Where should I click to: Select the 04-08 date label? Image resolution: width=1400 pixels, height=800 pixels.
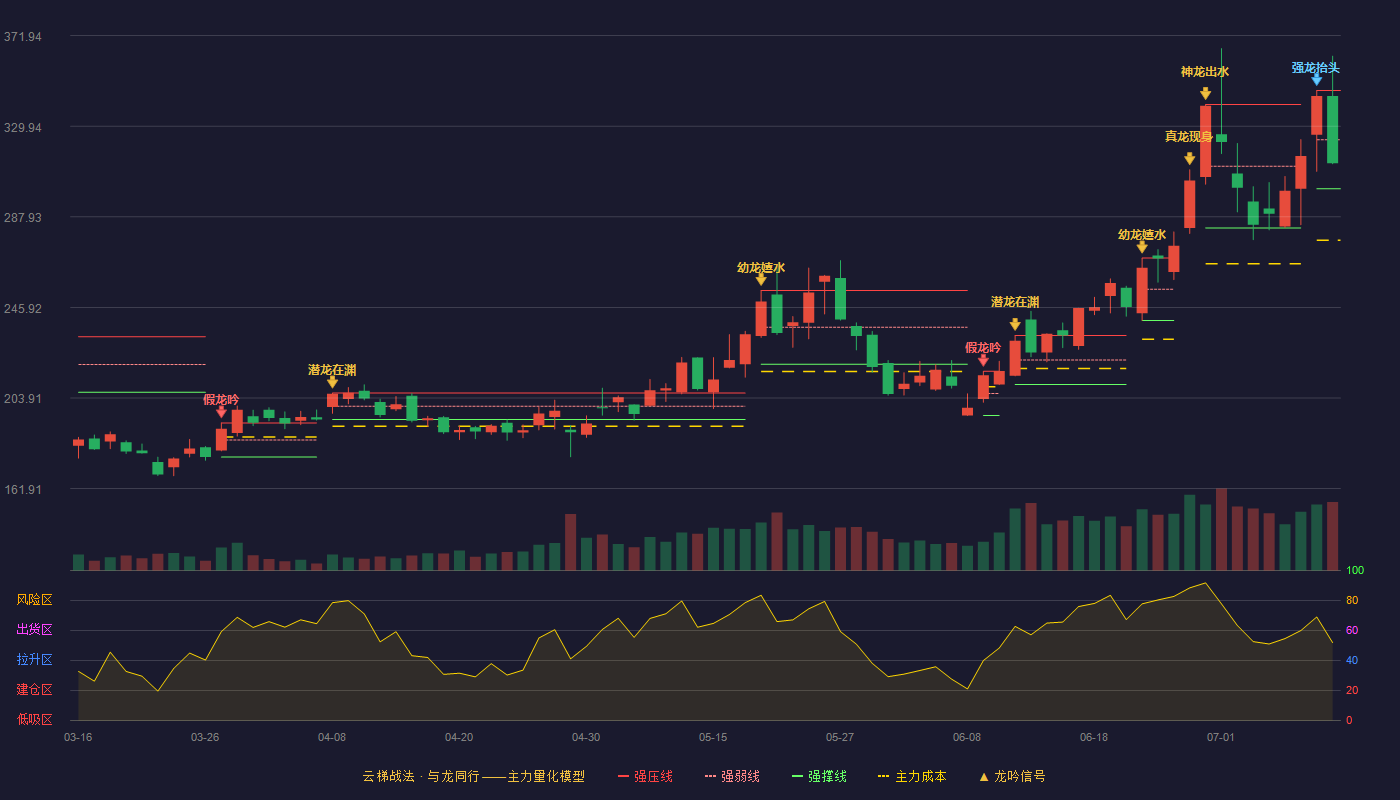click(x=332, y=737)
